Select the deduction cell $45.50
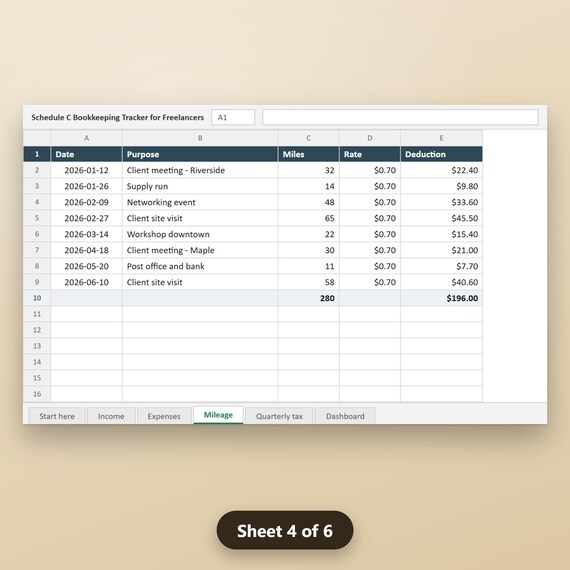This screenshot has width=570, height=570. (441, 218)
